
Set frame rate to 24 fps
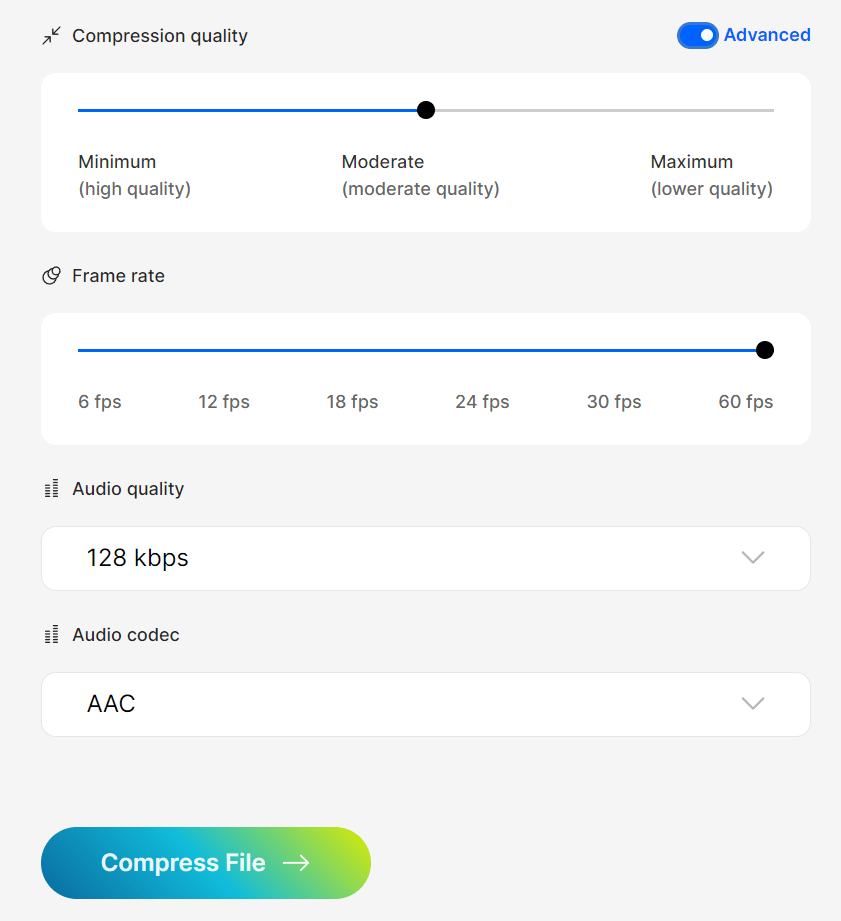(482, 402)
